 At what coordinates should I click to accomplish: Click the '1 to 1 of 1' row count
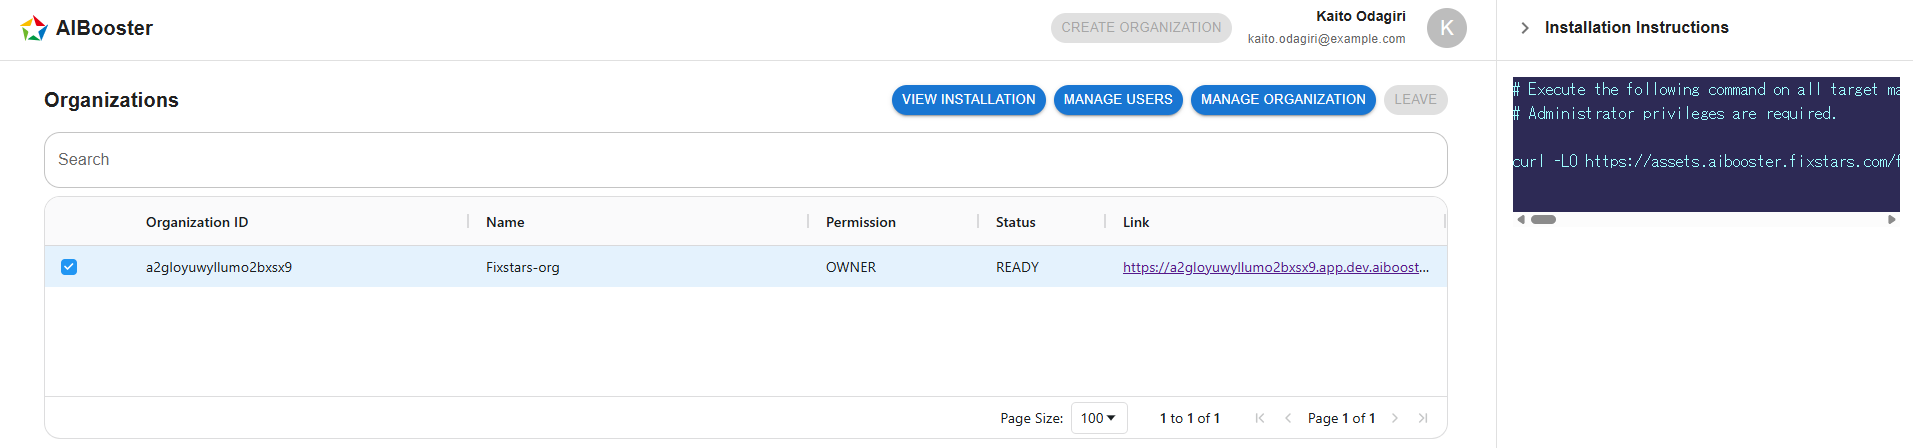click(1190, 418)
